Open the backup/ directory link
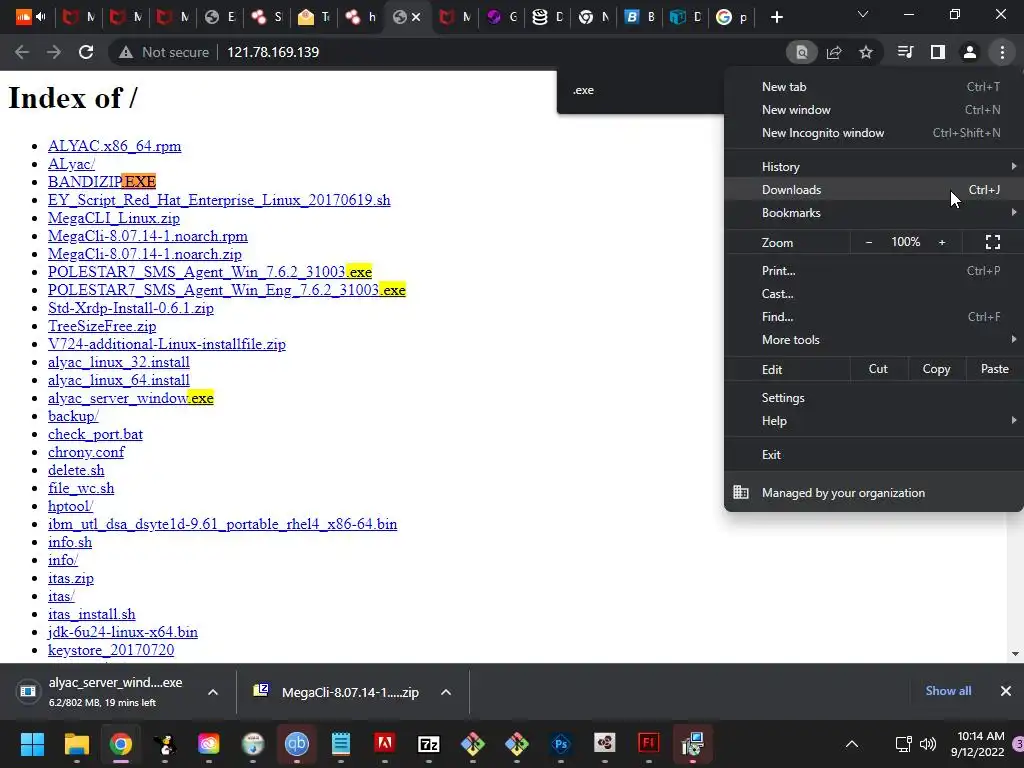The image size is (1024, 768). pyautogui.click(x=73, y=416)
